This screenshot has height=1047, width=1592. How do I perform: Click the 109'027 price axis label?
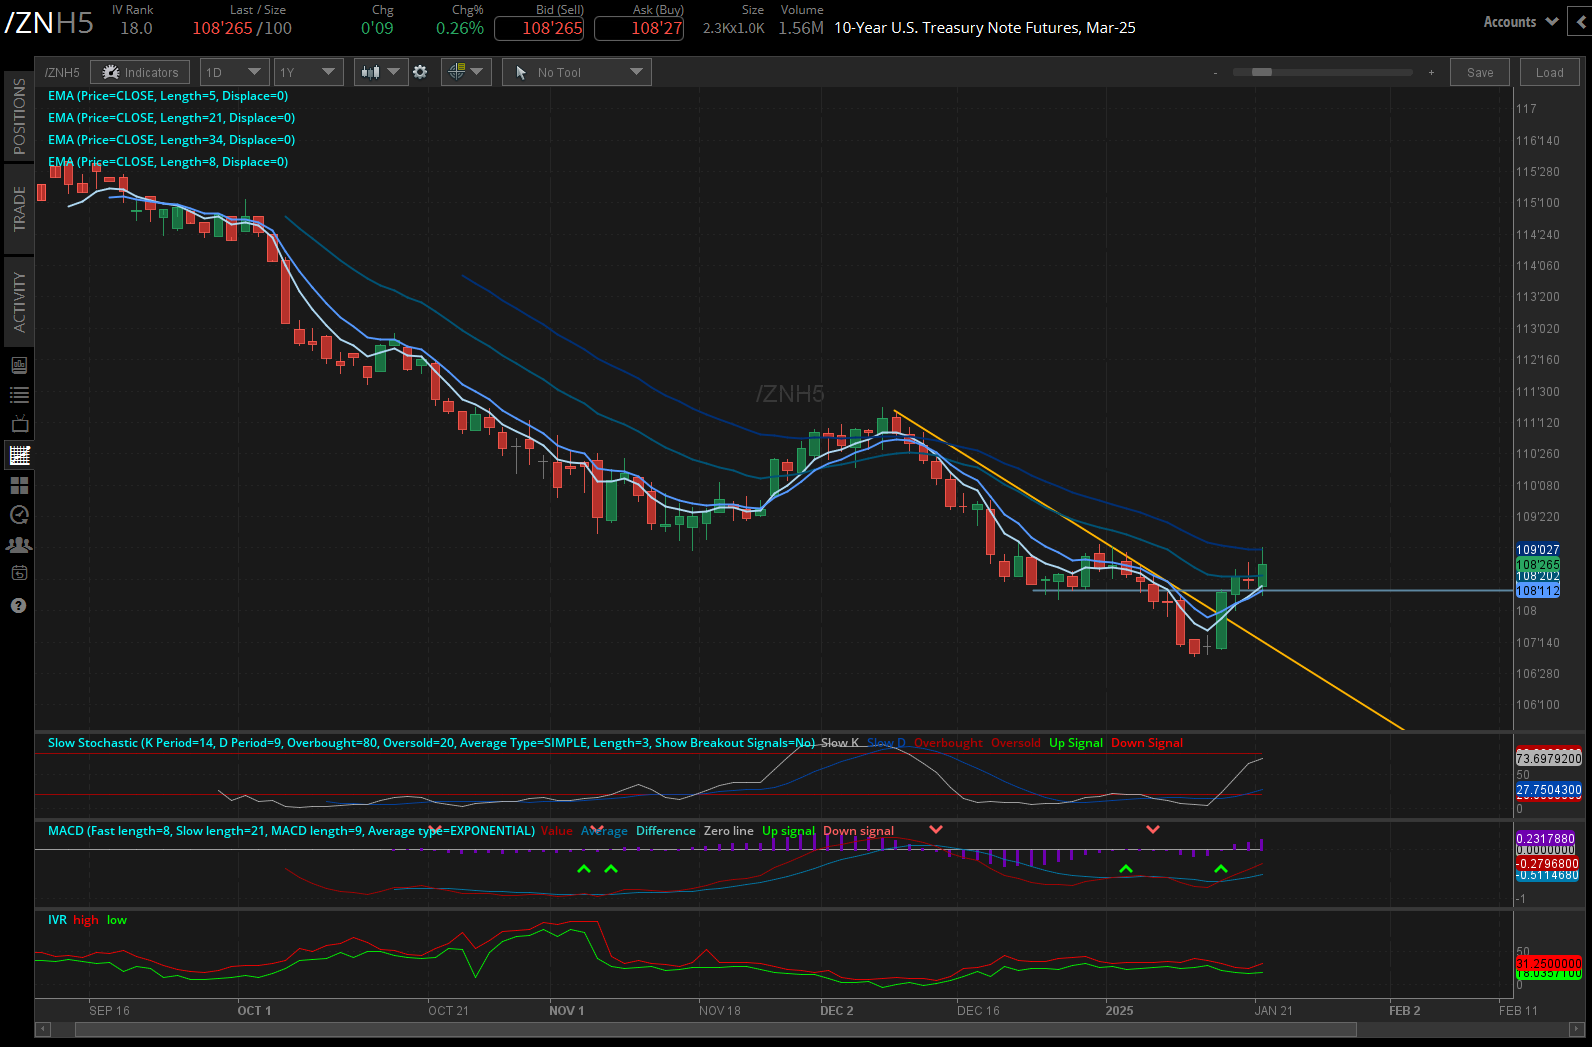pyautogui.click(x=1537, y=550)
